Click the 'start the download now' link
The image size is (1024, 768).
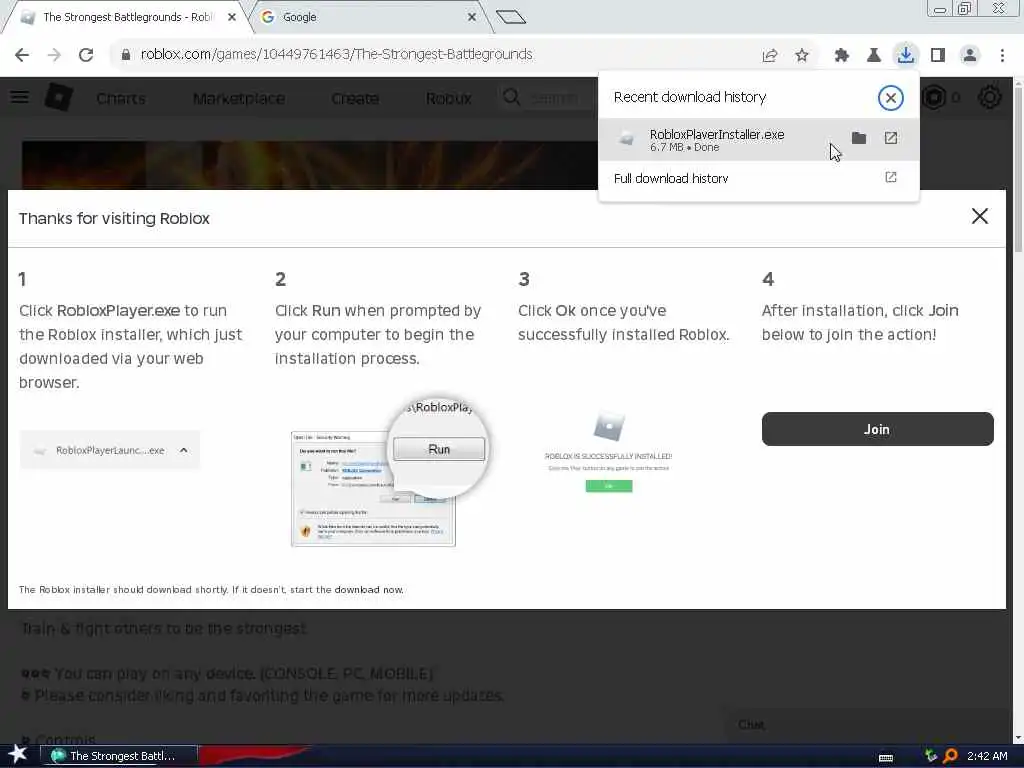point(368,590)
